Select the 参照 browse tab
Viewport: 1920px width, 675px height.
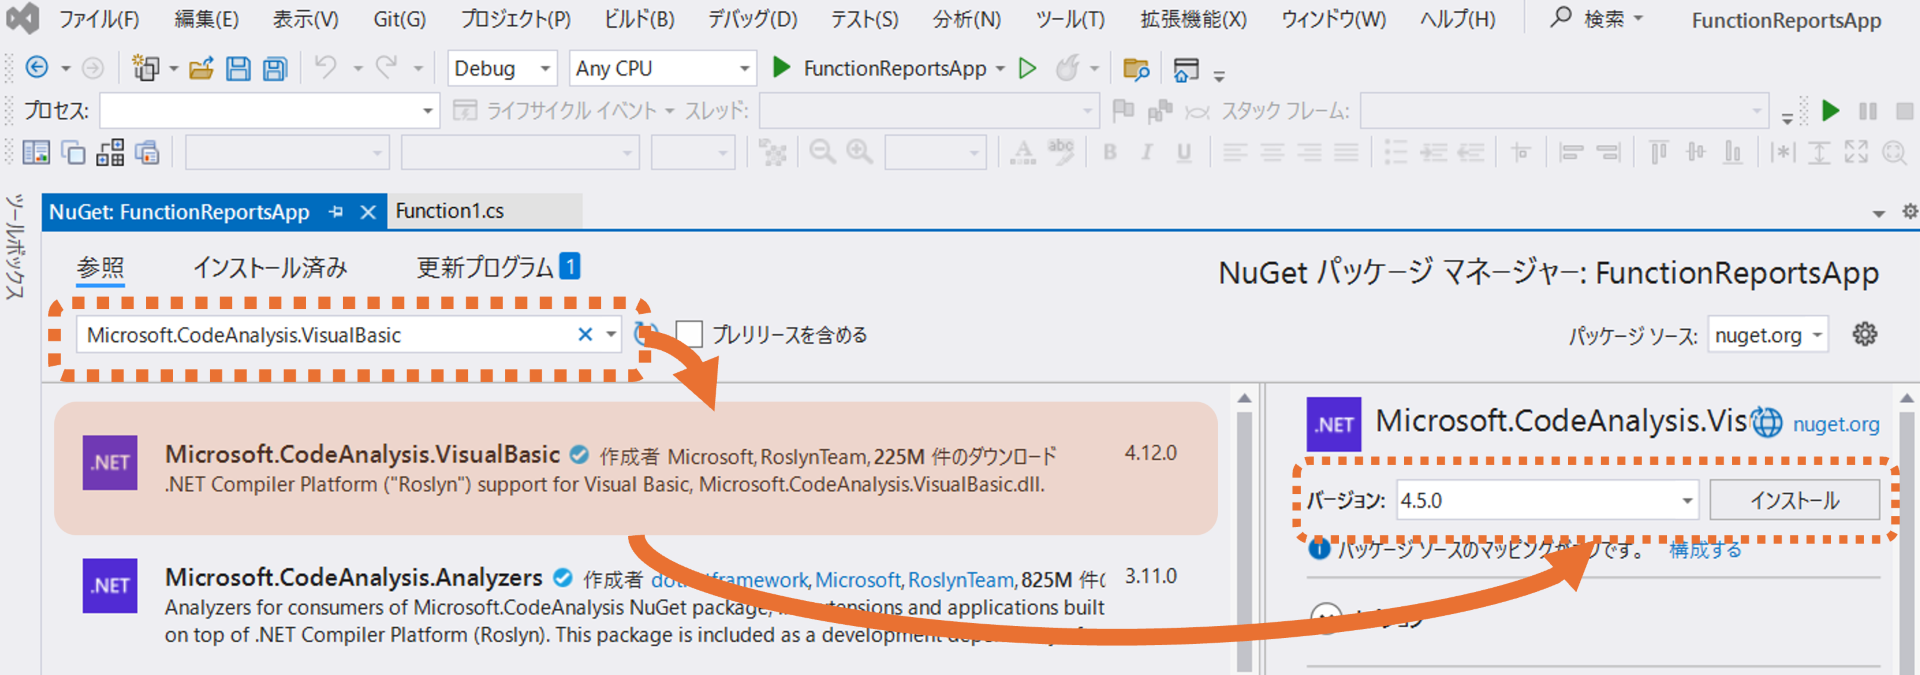101,267
